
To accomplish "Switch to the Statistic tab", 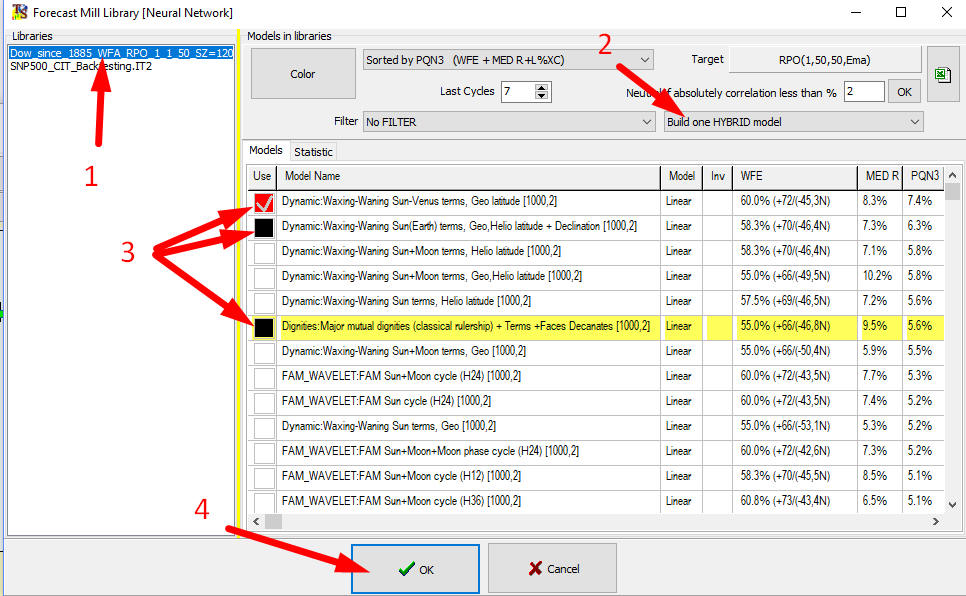I will [313, 151].
